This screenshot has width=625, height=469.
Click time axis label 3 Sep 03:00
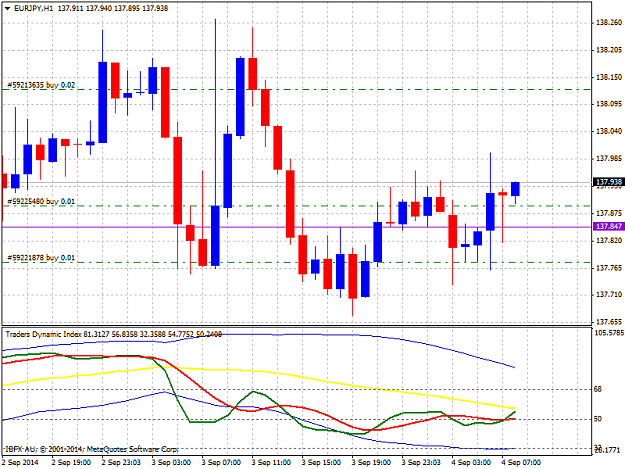click(171, 463)
